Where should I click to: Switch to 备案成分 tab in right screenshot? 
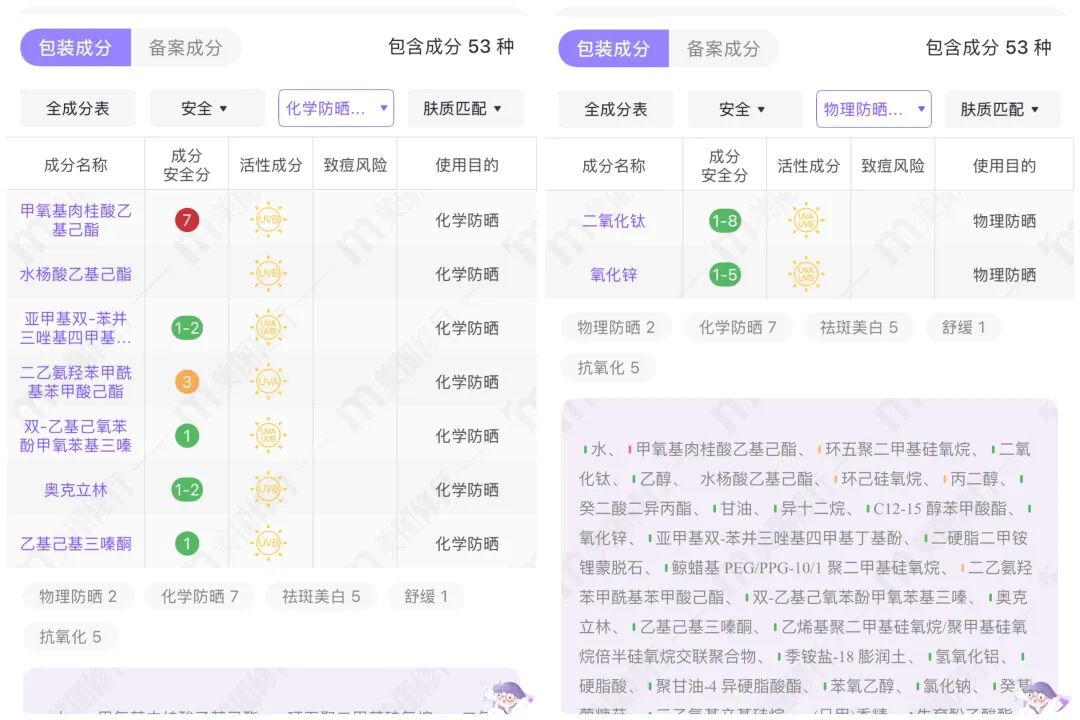(x=723, y=48)
